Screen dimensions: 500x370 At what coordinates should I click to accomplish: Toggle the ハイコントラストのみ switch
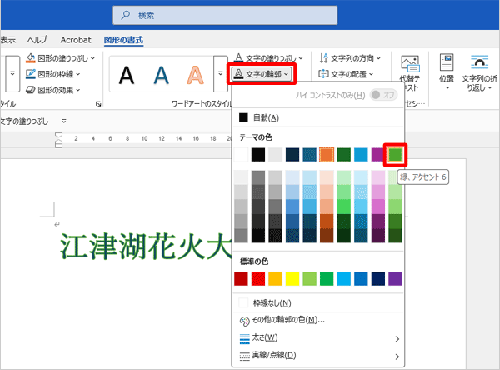[383, 95]
